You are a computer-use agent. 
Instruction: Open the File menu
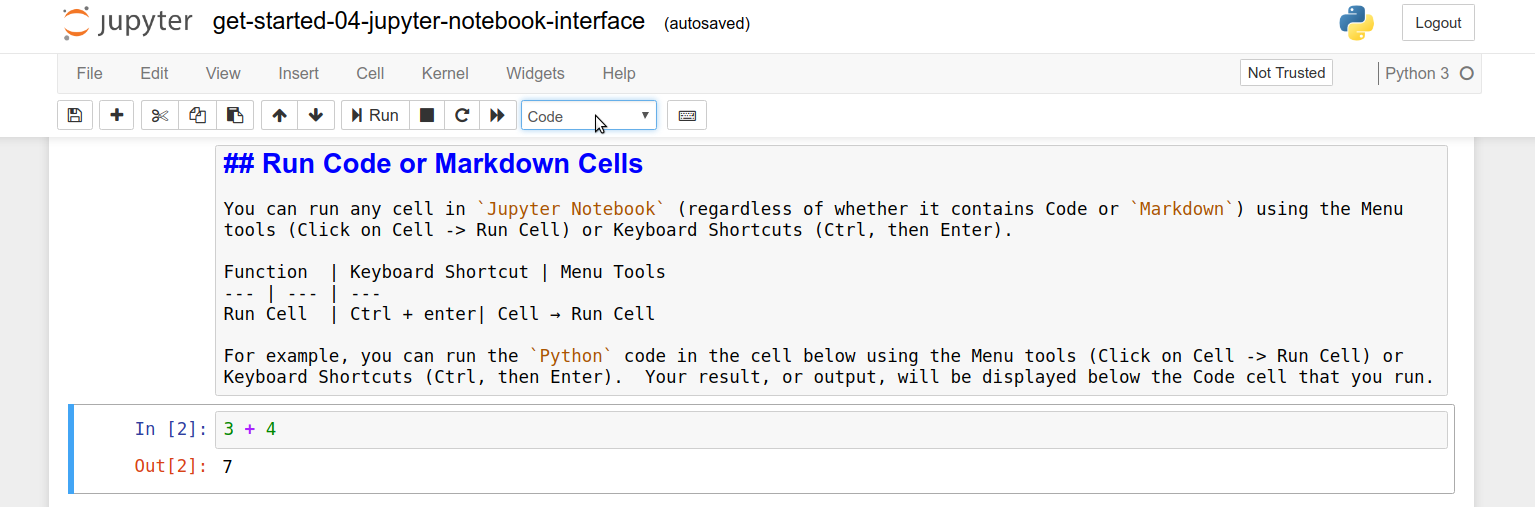90,73
